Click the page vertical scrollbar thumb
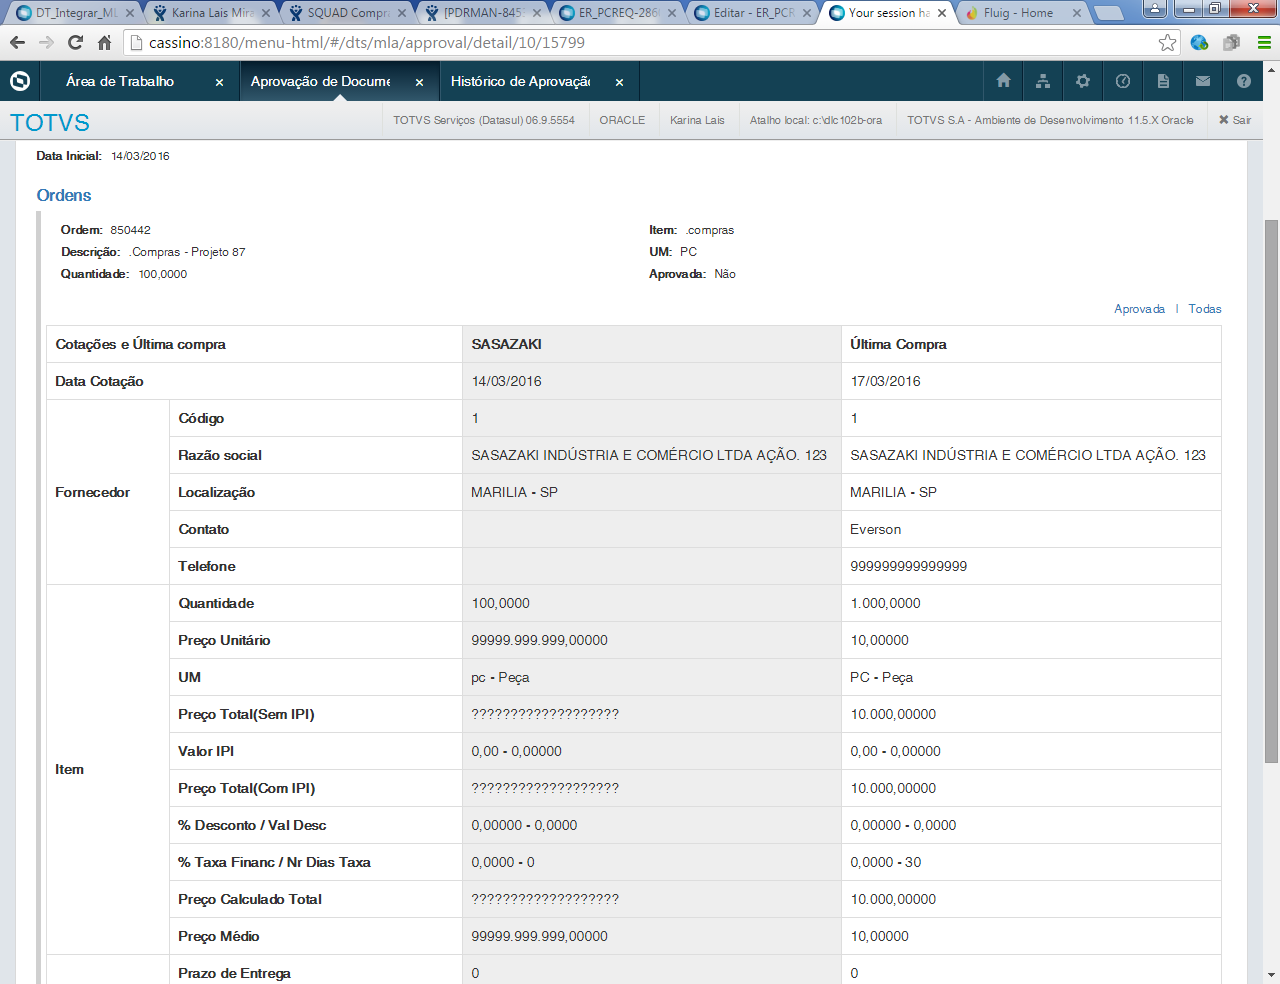 pyautogui.click(x=1272, y=491)
